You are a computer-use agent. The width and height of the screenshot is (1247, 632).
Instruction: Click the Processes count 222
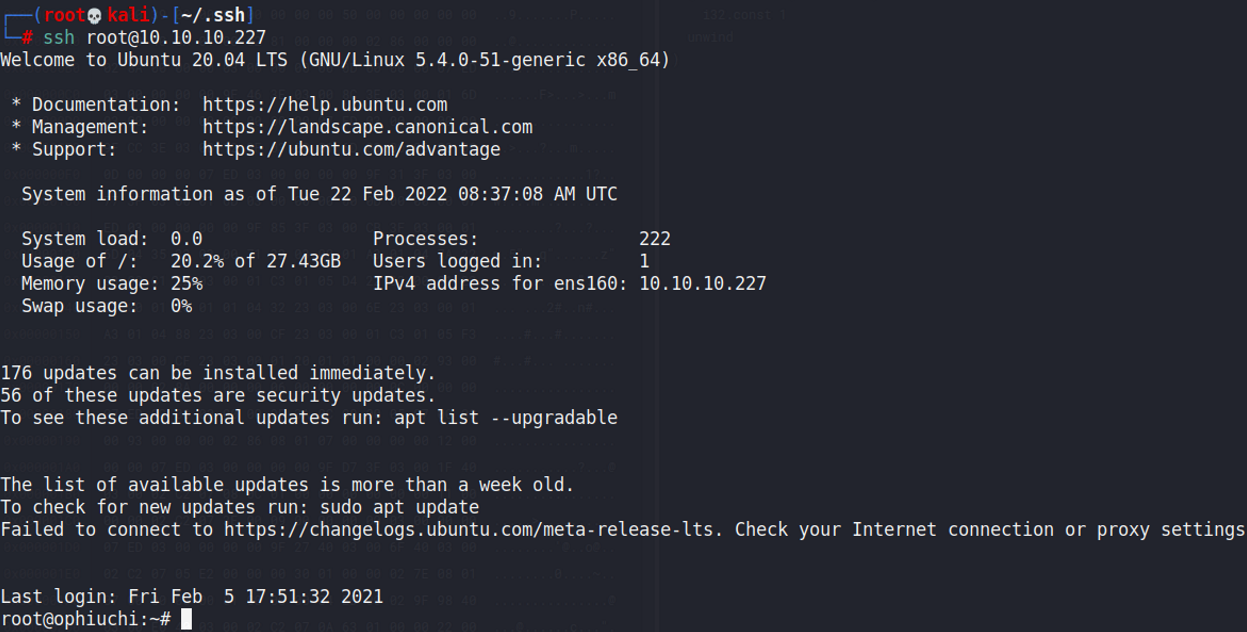pos(654,239)
